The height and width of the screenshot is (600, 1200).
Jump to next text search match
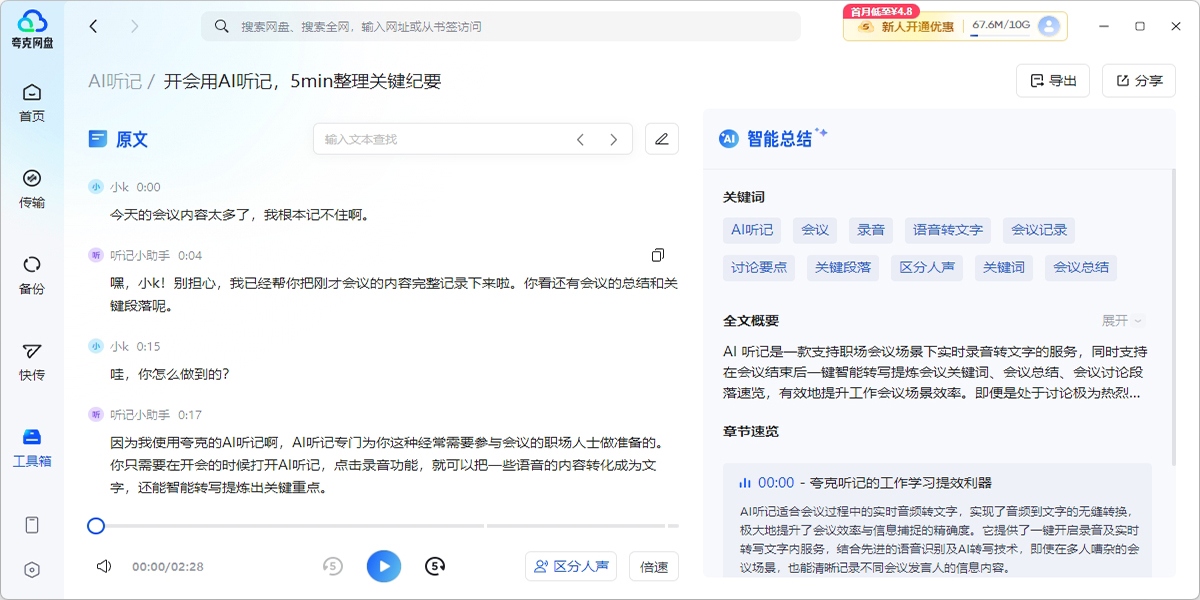click(x=614, y=139)
